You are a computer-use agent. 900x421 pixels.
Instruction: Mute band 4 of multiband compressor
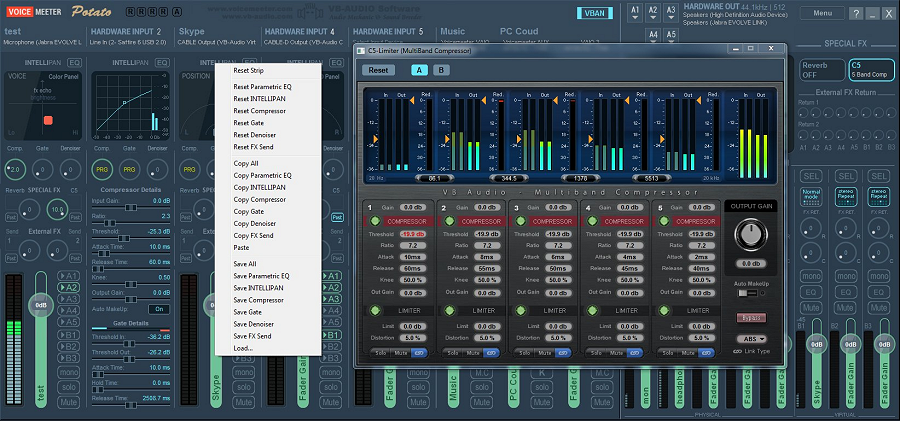tap(616, 353)
